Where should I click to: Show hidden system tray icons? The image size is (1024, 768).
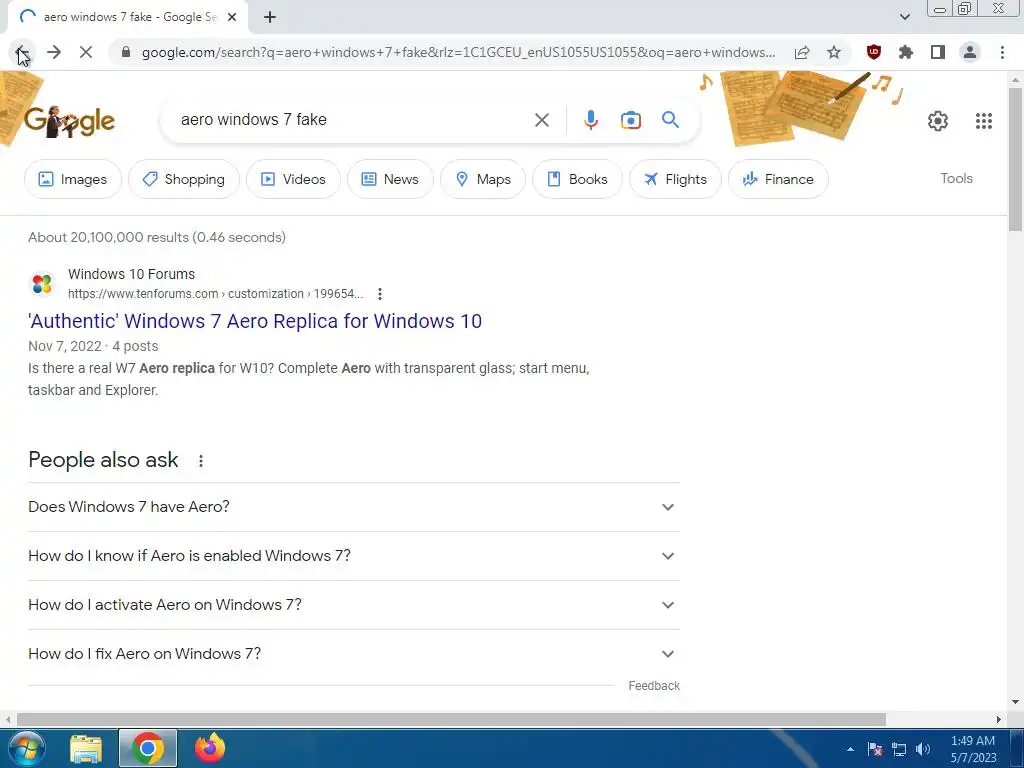pyautogui.click(x=850, y=749)
